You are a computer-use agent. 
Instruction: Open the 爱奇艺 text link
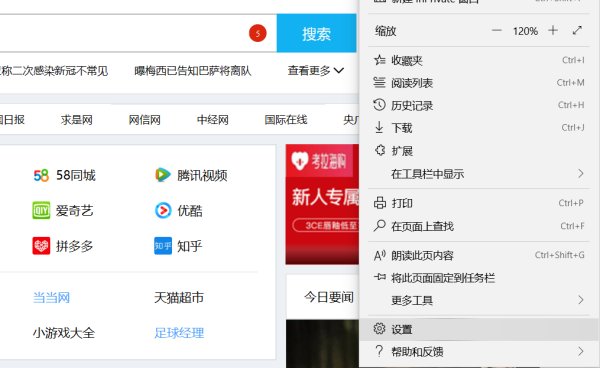pyautogui.click(x=74, y=210)
